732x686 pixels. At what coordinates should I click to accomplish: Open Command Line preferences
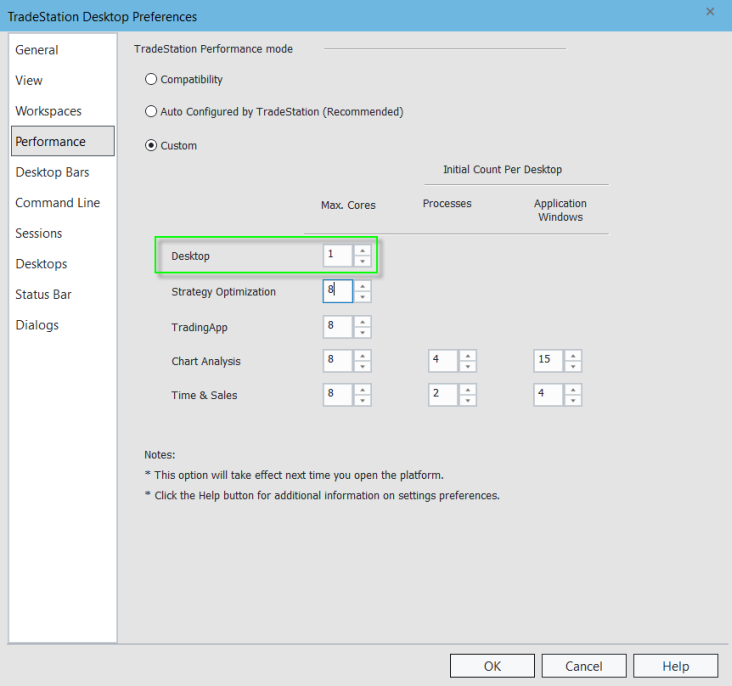(x=58, y=203)
